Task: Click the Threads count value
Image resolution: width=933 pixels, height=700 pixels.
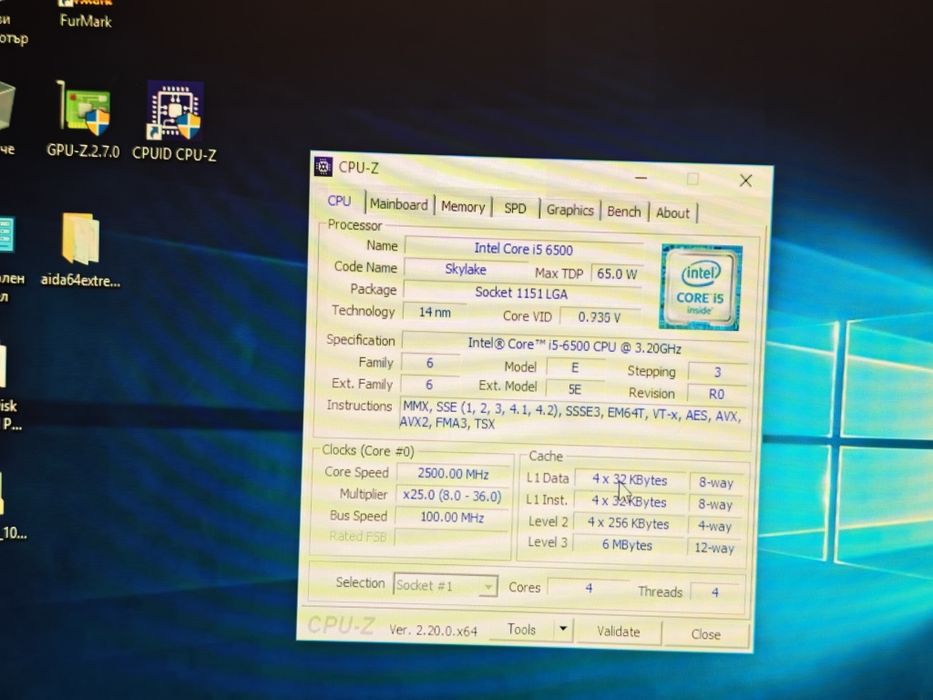Action: pyautogui.click(x=715, y=592)
